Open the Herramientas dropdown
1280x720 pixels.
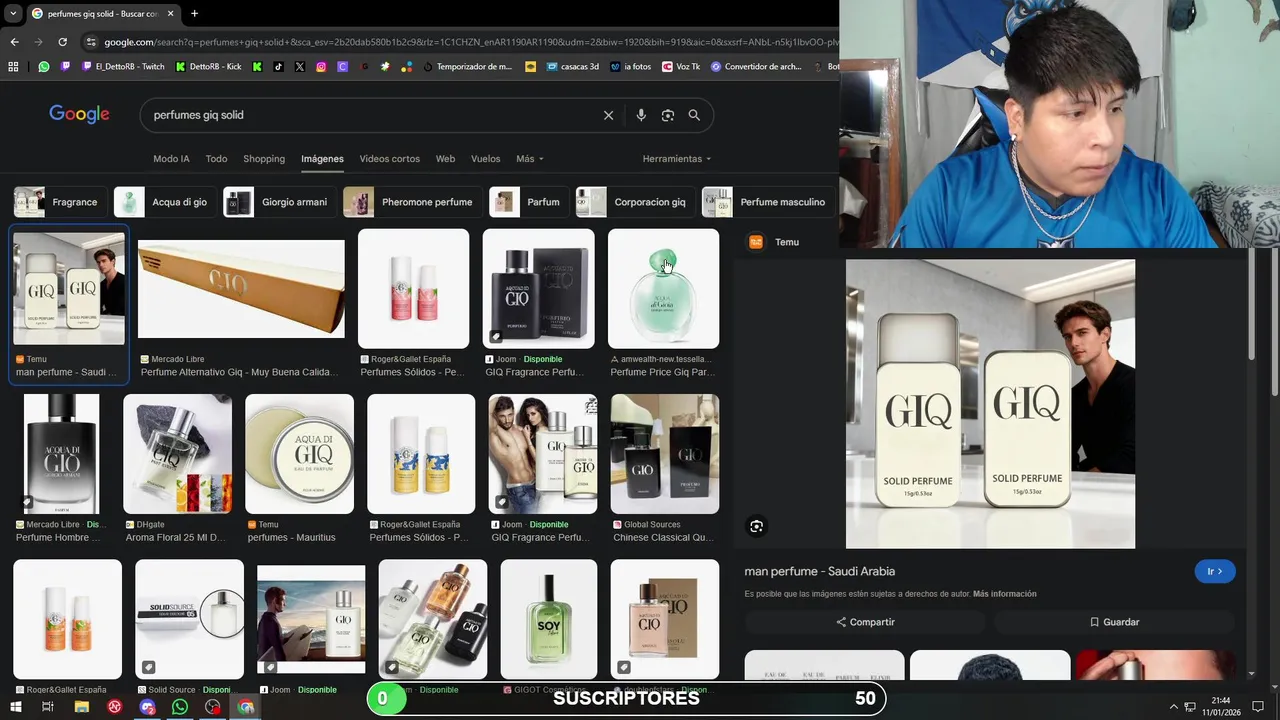(677, 159)
